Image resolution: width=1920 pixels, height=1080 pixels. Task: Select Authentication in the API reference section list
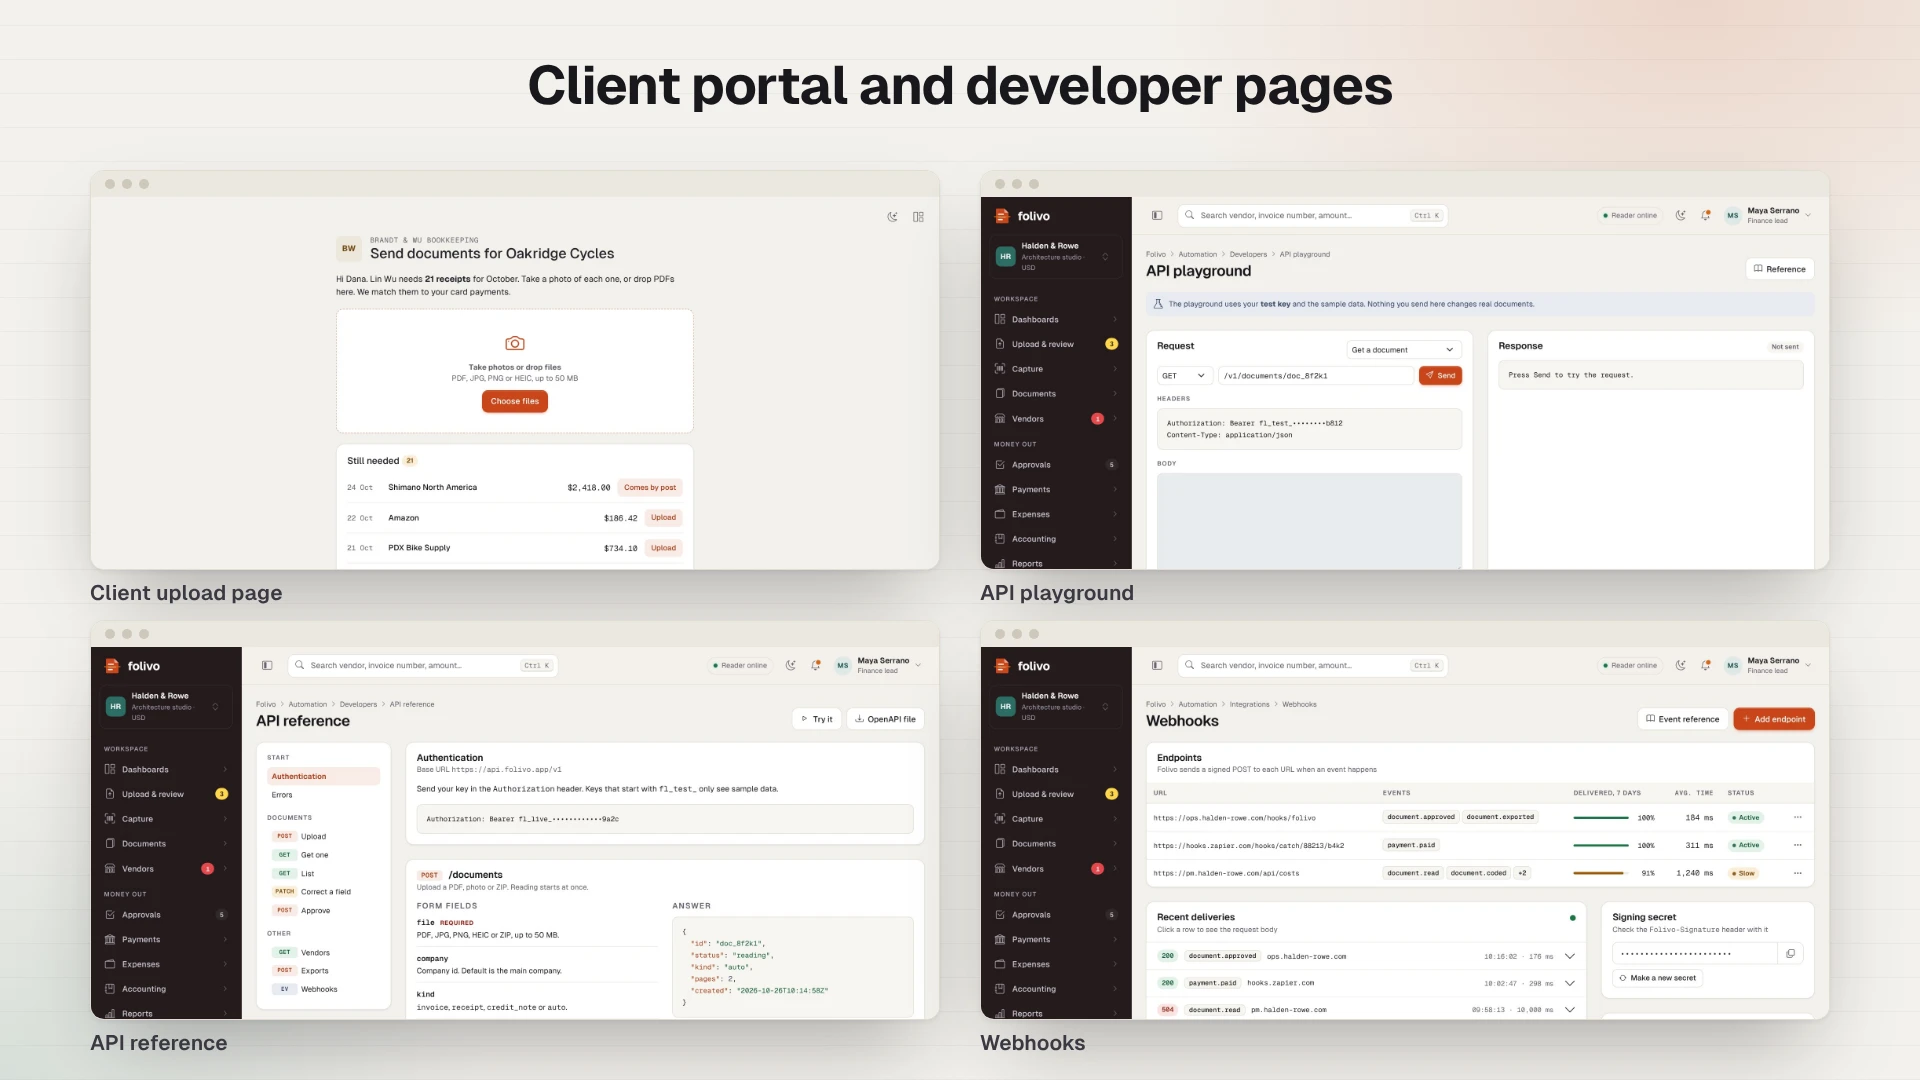323,776
